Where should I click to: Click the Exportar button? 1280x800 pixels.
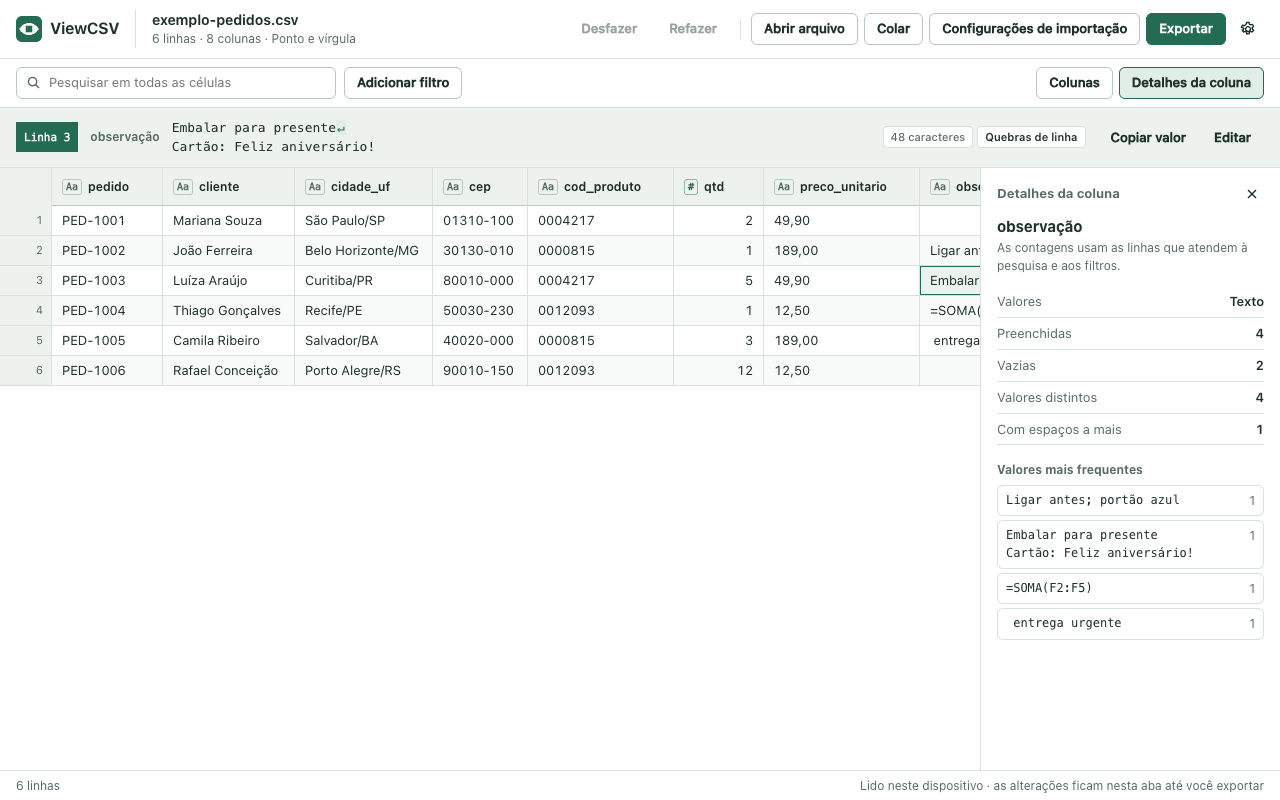click(x=1186, y=29)
